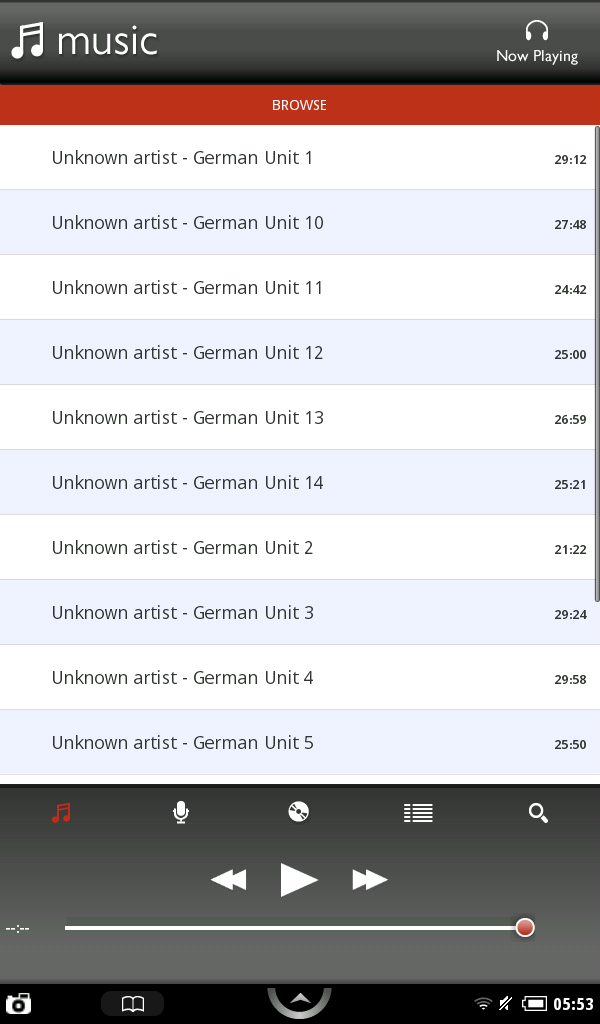
Task: Skip ahead with fast-forward button
Action: 370,880
